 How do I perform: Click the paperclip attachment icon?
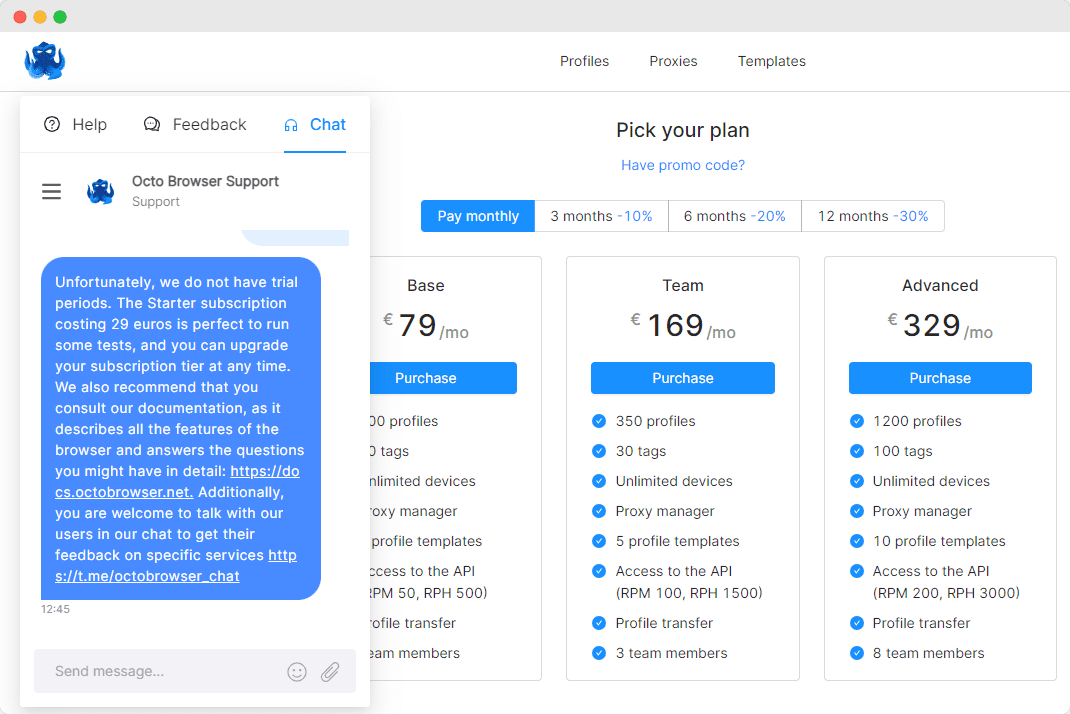coord(330,672)
